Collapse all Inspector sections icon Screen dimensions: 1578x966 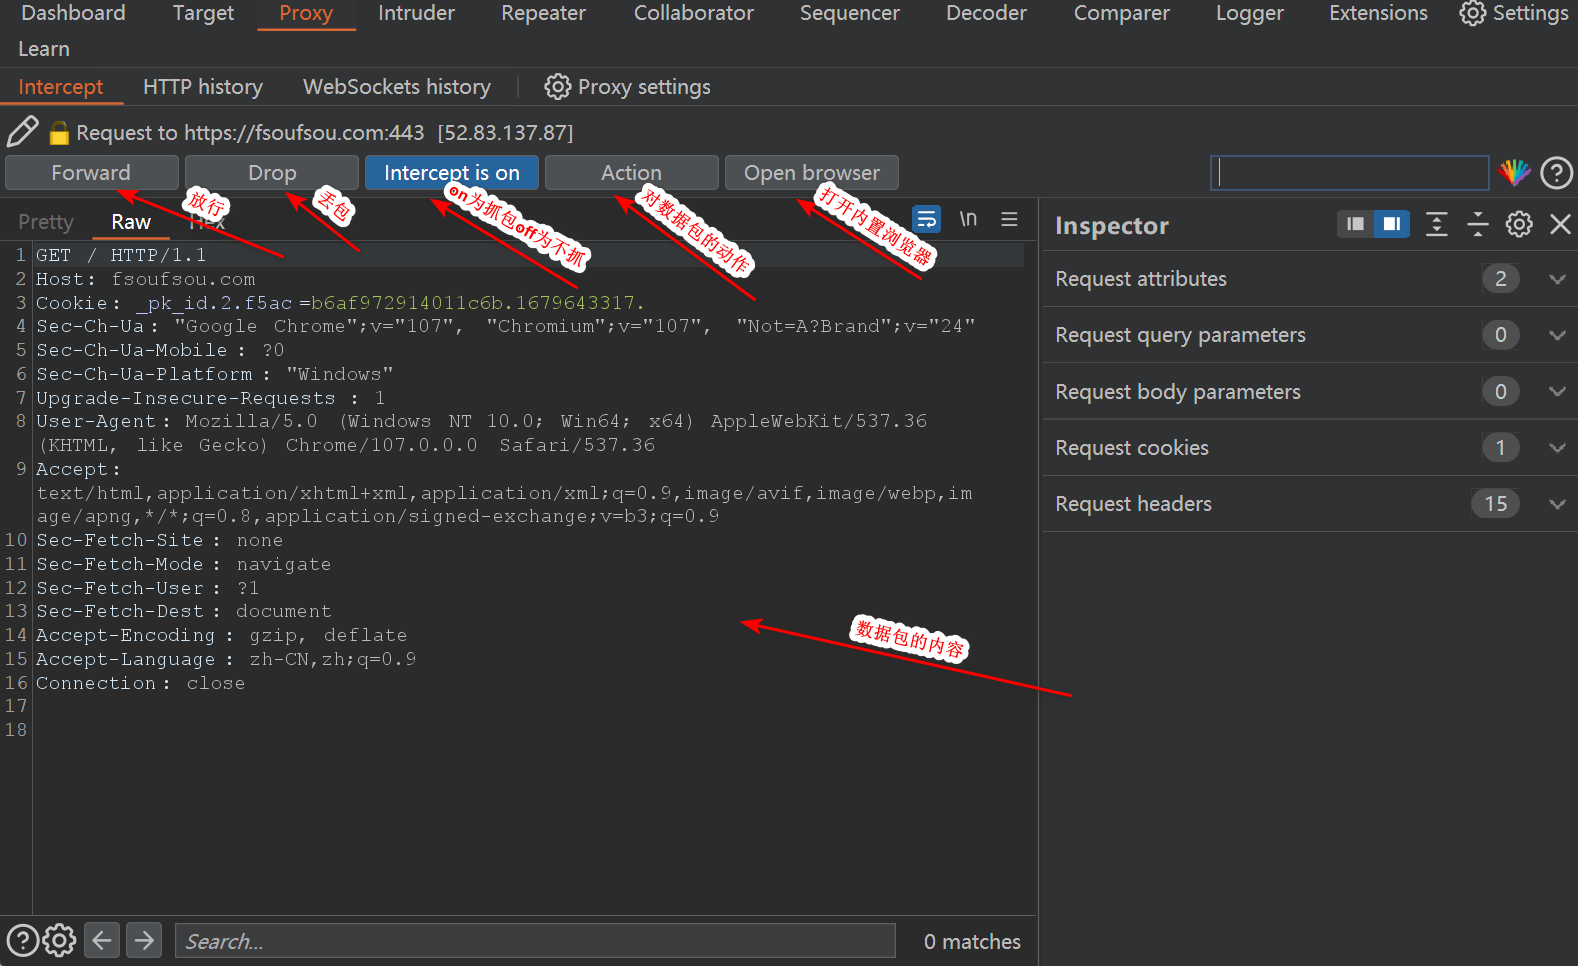tap(1477, 225)
